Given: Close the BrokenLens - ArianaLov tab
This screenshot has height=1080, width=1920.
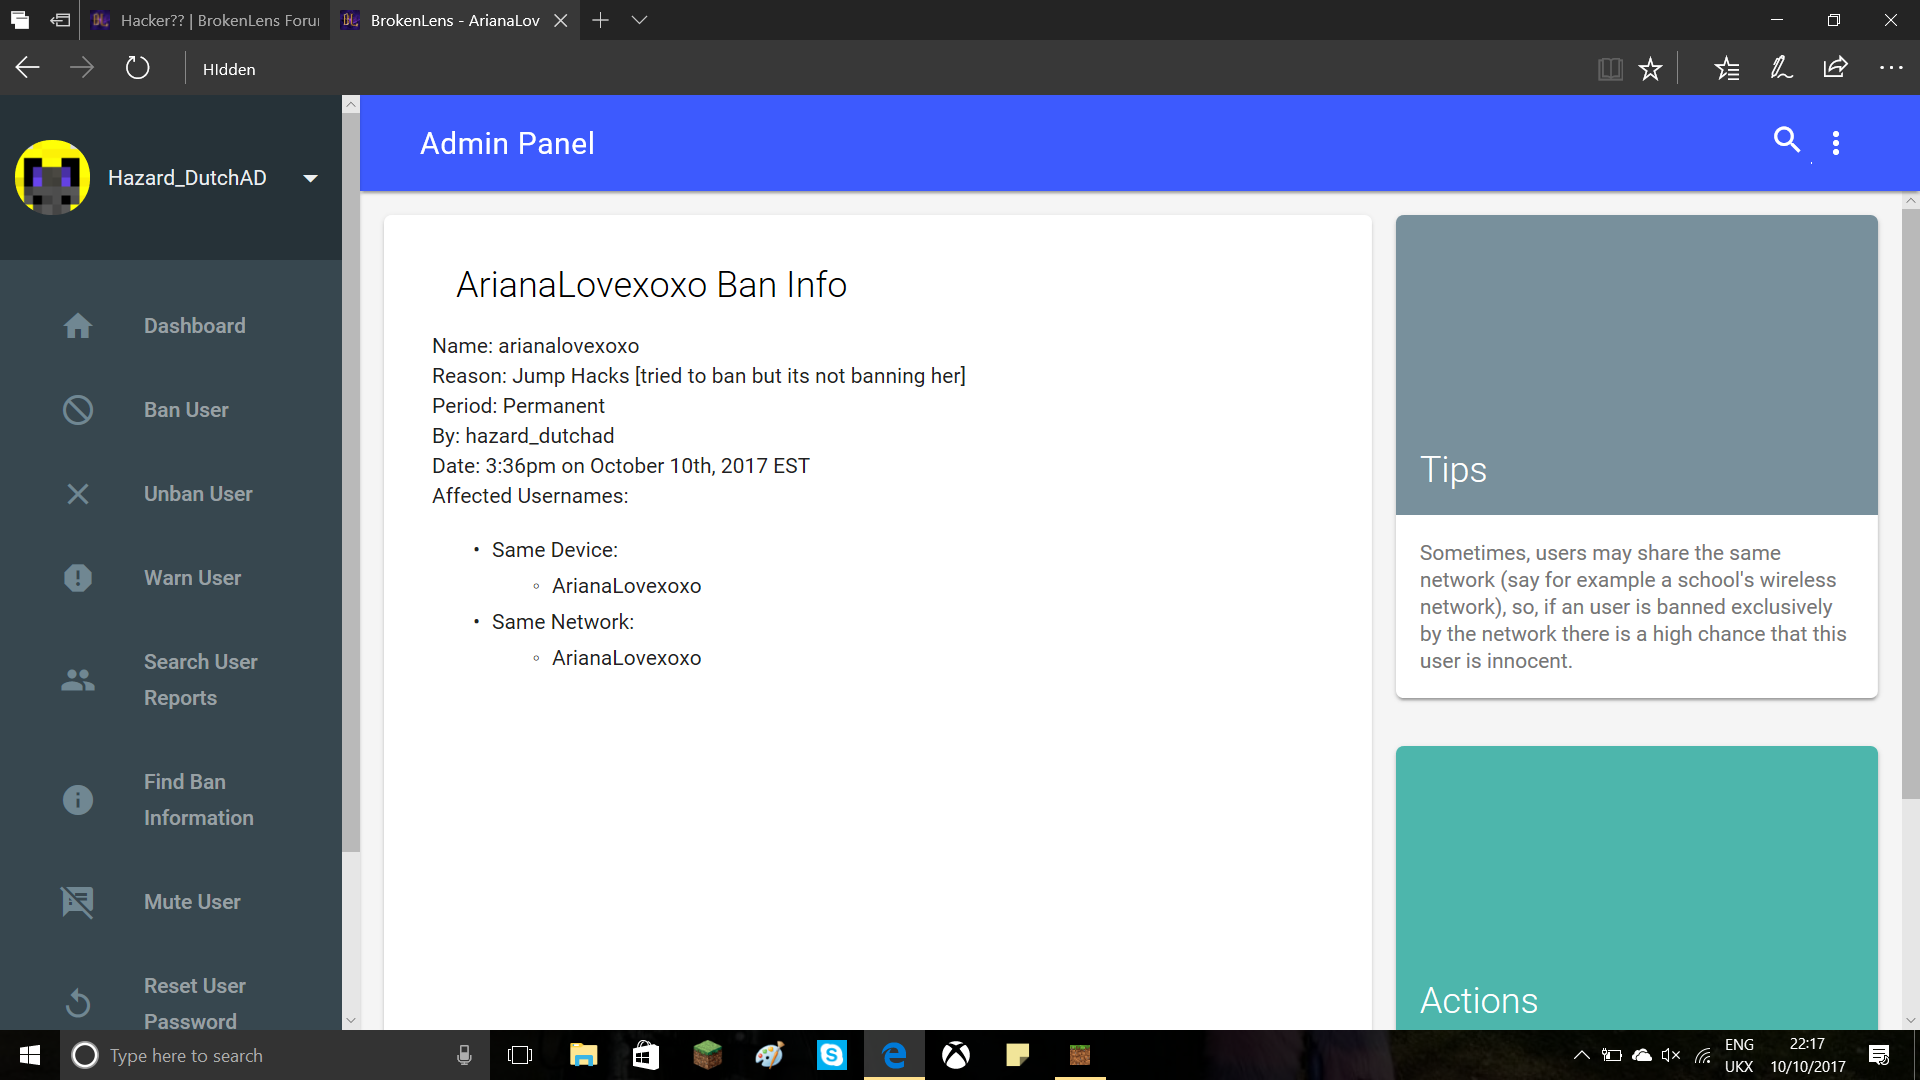Looking at the screenshot, I should tap(561, 20).
